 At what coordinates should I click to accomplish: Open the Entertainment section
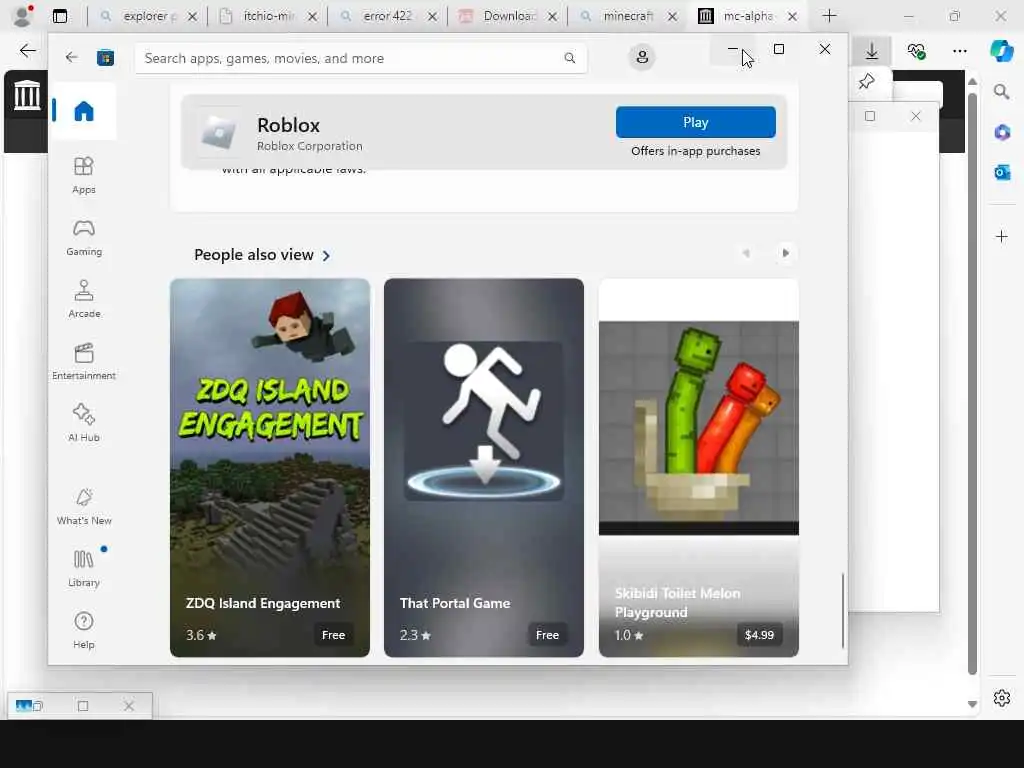point(84,362)
